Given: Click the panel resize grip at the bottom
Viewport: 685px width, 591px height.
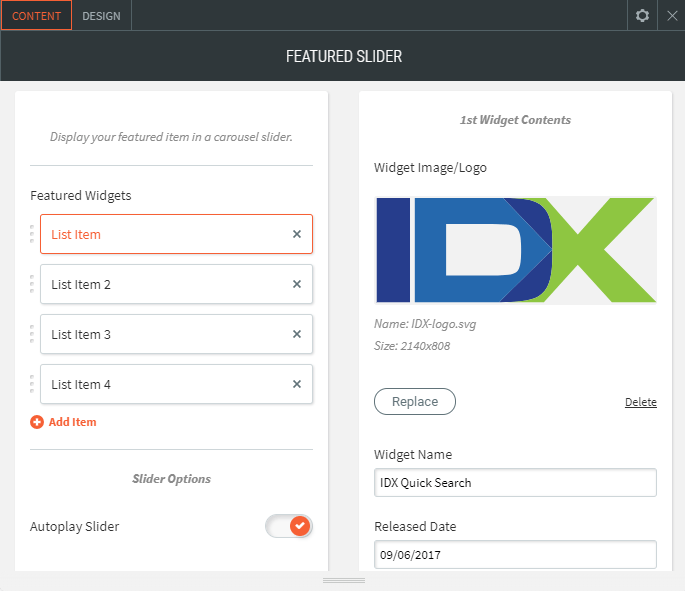Looking at the screenshot, I should coord(344,581).
